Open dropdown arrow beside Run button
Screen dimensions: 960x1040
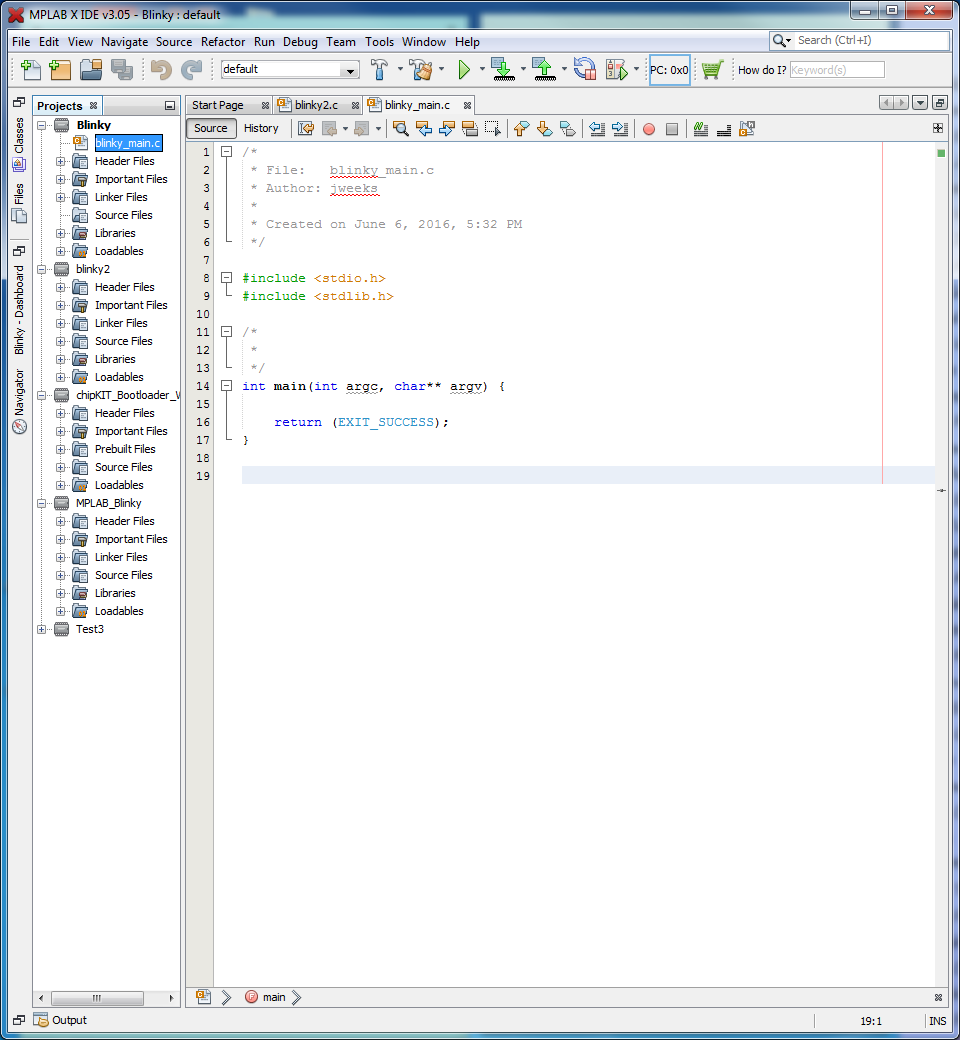(x=482, y=69)
